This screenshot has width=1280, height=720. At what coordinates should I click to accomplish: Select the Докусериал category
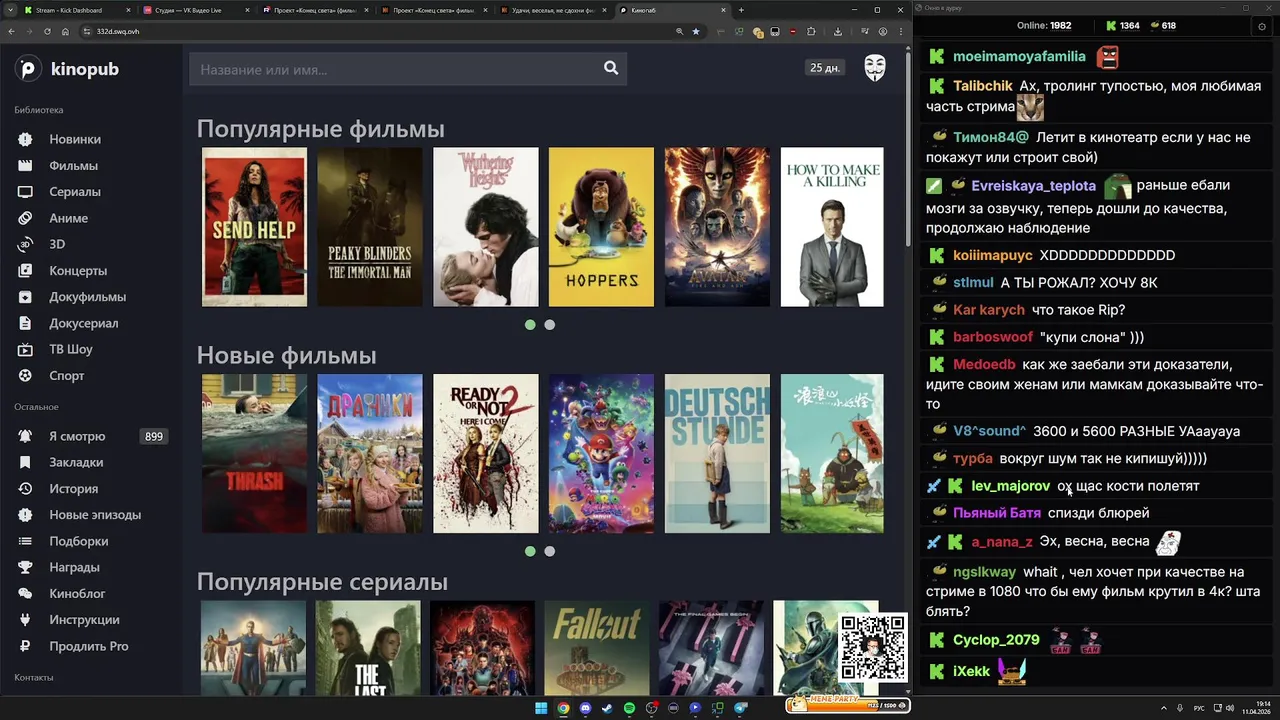[x=83, y=323]
